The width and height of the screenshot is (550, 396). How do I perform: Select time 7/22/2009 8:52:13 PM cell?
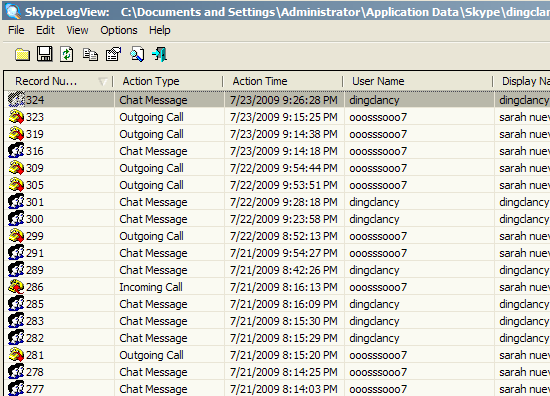point(284,236)
